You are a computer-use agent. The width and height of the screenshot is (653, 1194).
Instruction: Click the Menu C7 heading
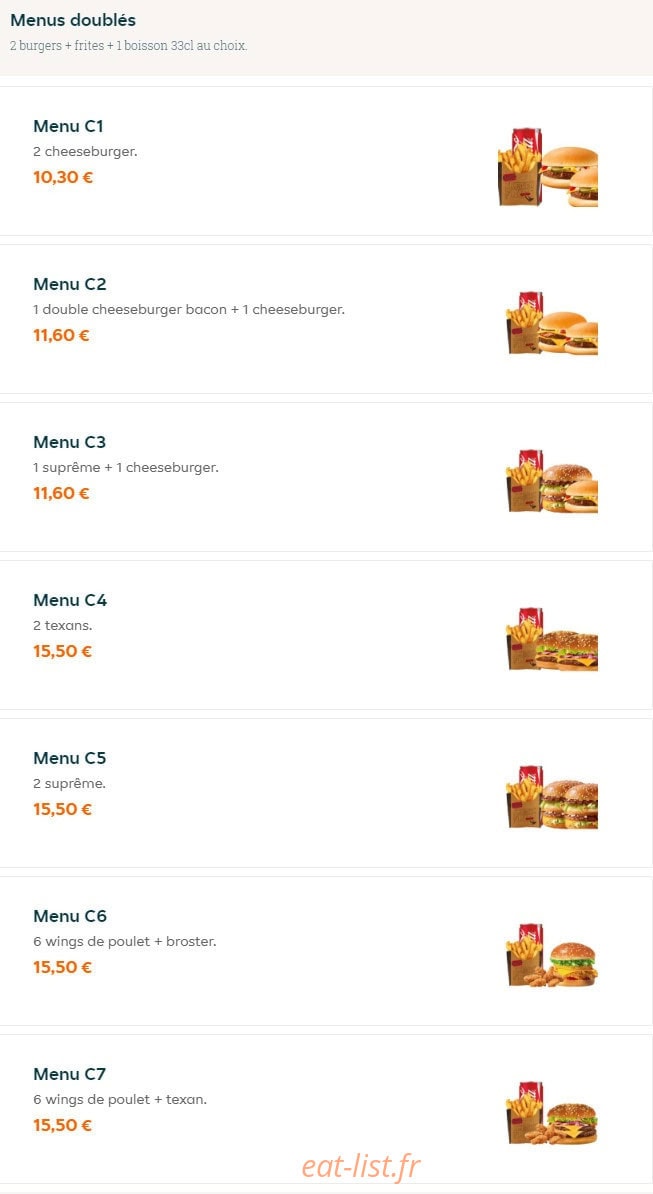[x=69, y=1074]
